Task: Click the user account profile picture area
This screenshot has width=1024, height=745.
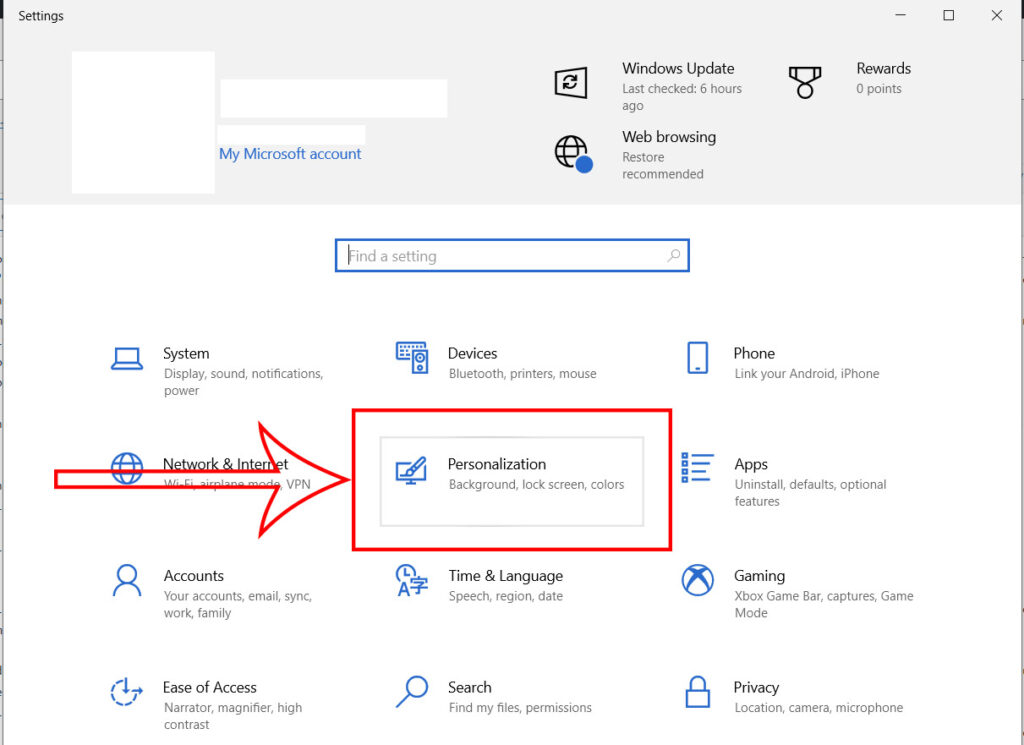Action: pyautogui.click(x=142, y=122)
